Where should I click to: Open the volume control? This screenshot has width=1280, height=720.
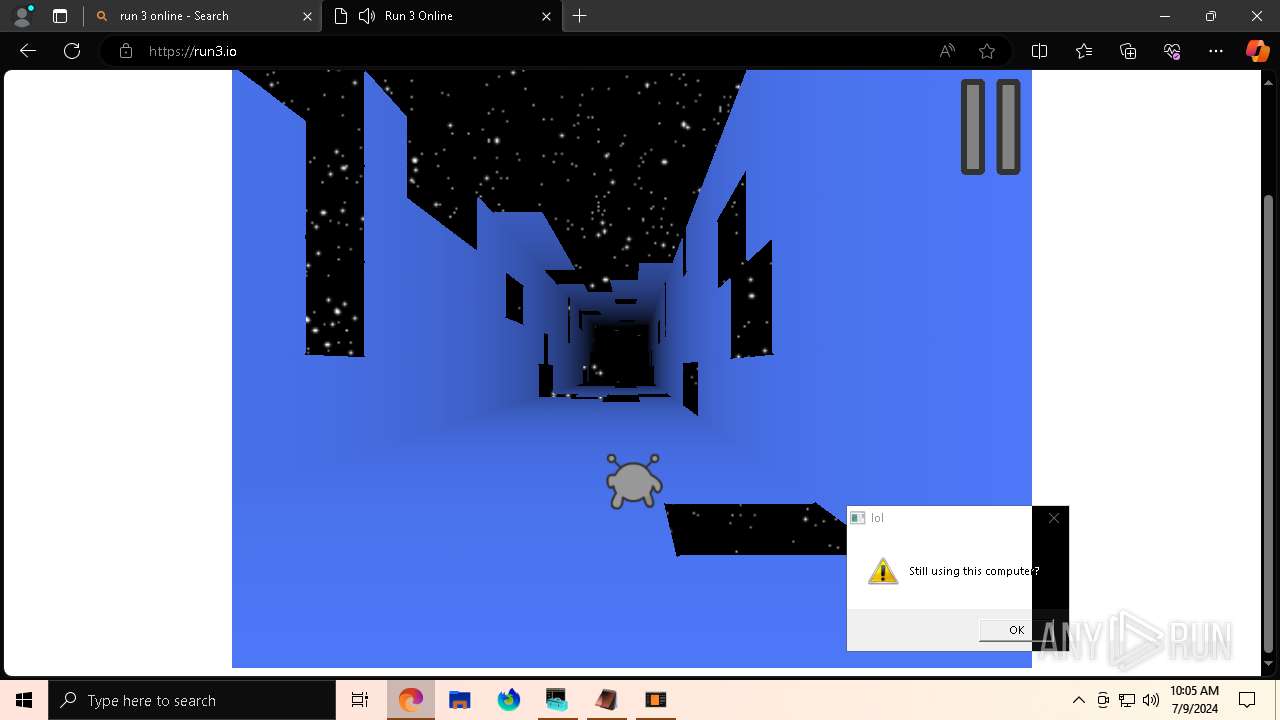point(1151,700)
